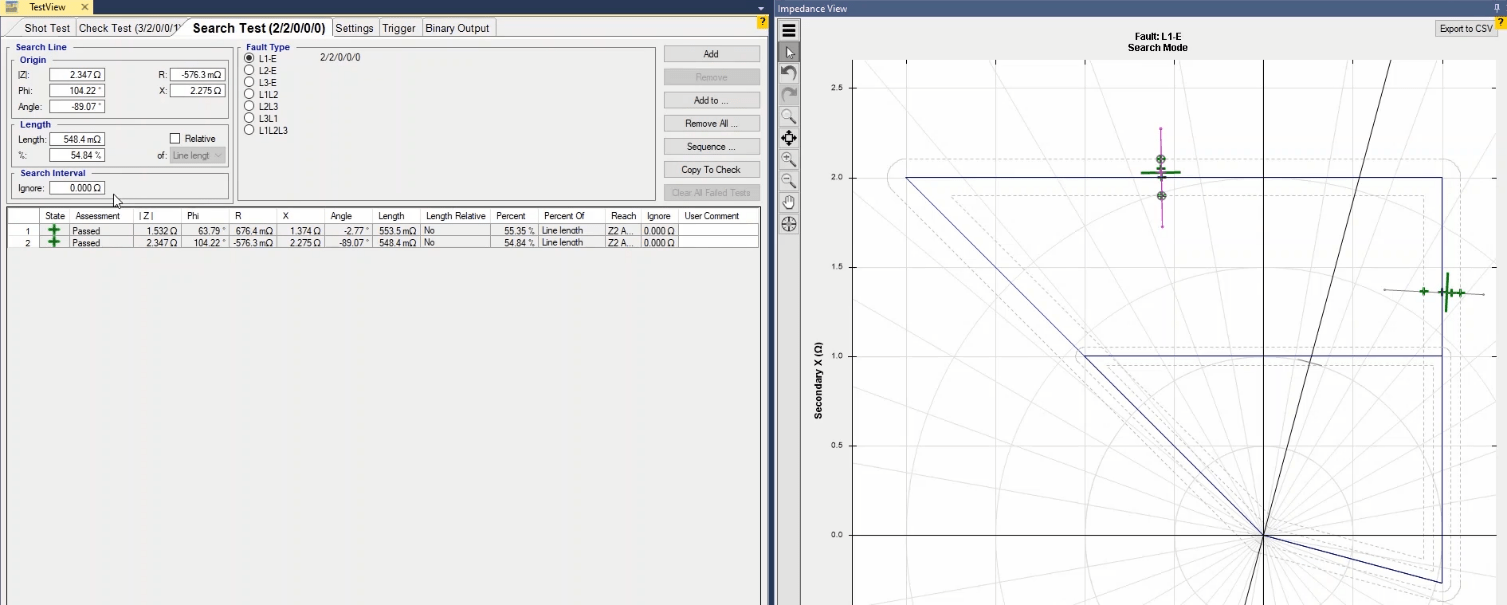Enable the Relative length checkbox
Screen dimensions: 1507x605
click(175, 139)
